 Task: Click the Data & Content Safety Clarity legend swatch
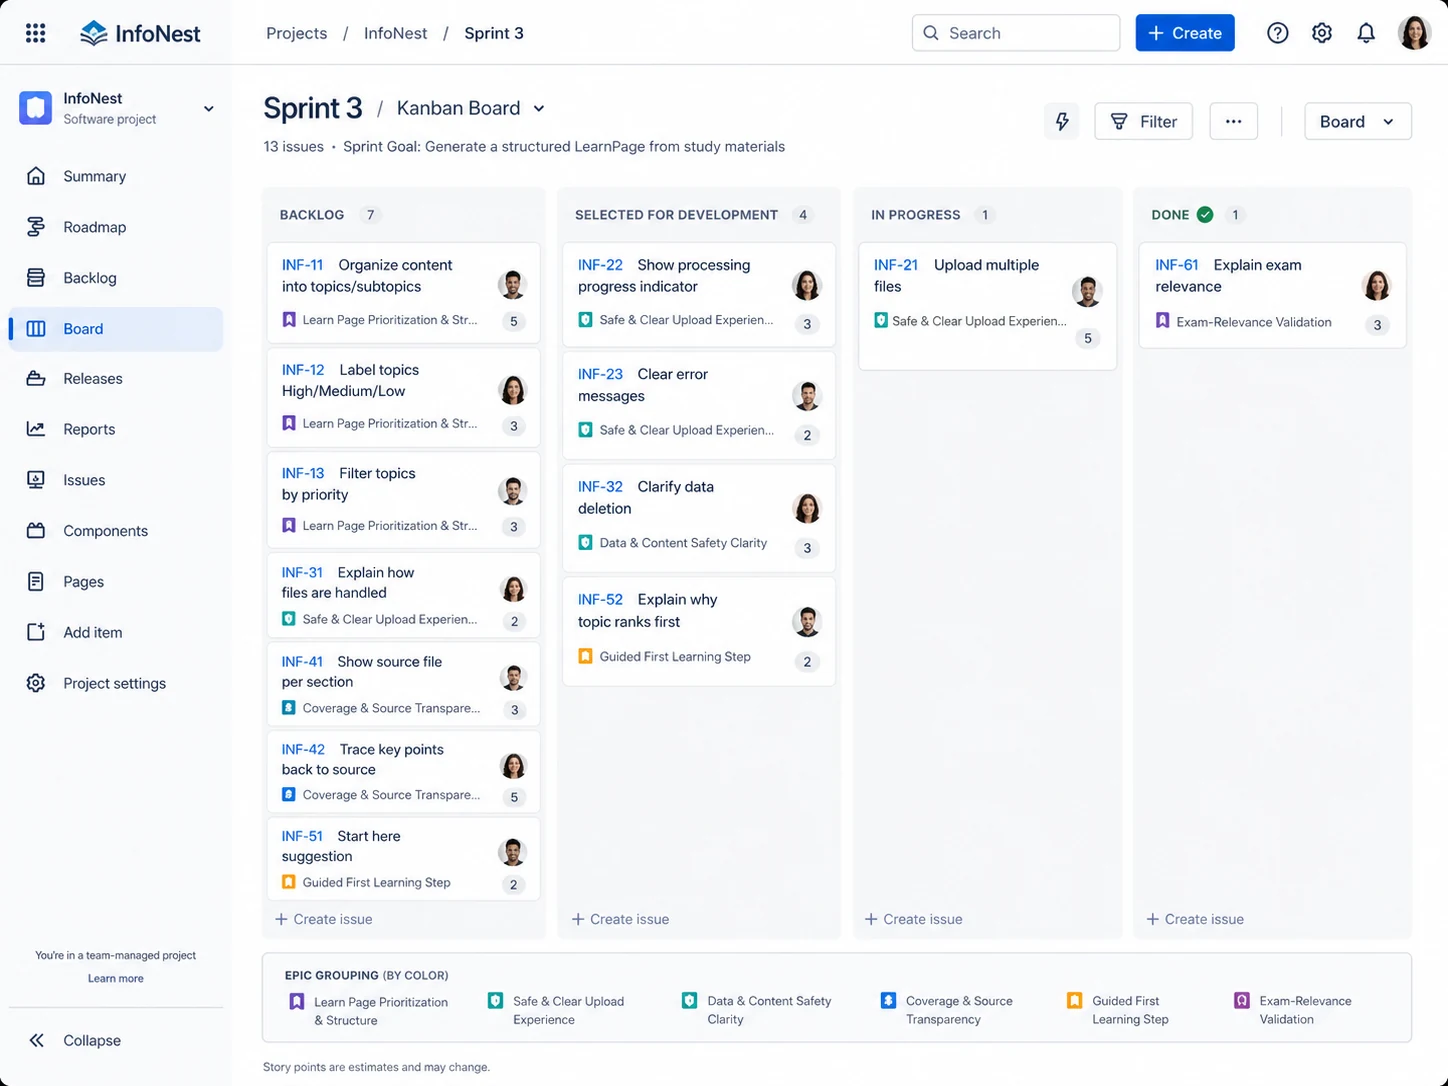689,1000
